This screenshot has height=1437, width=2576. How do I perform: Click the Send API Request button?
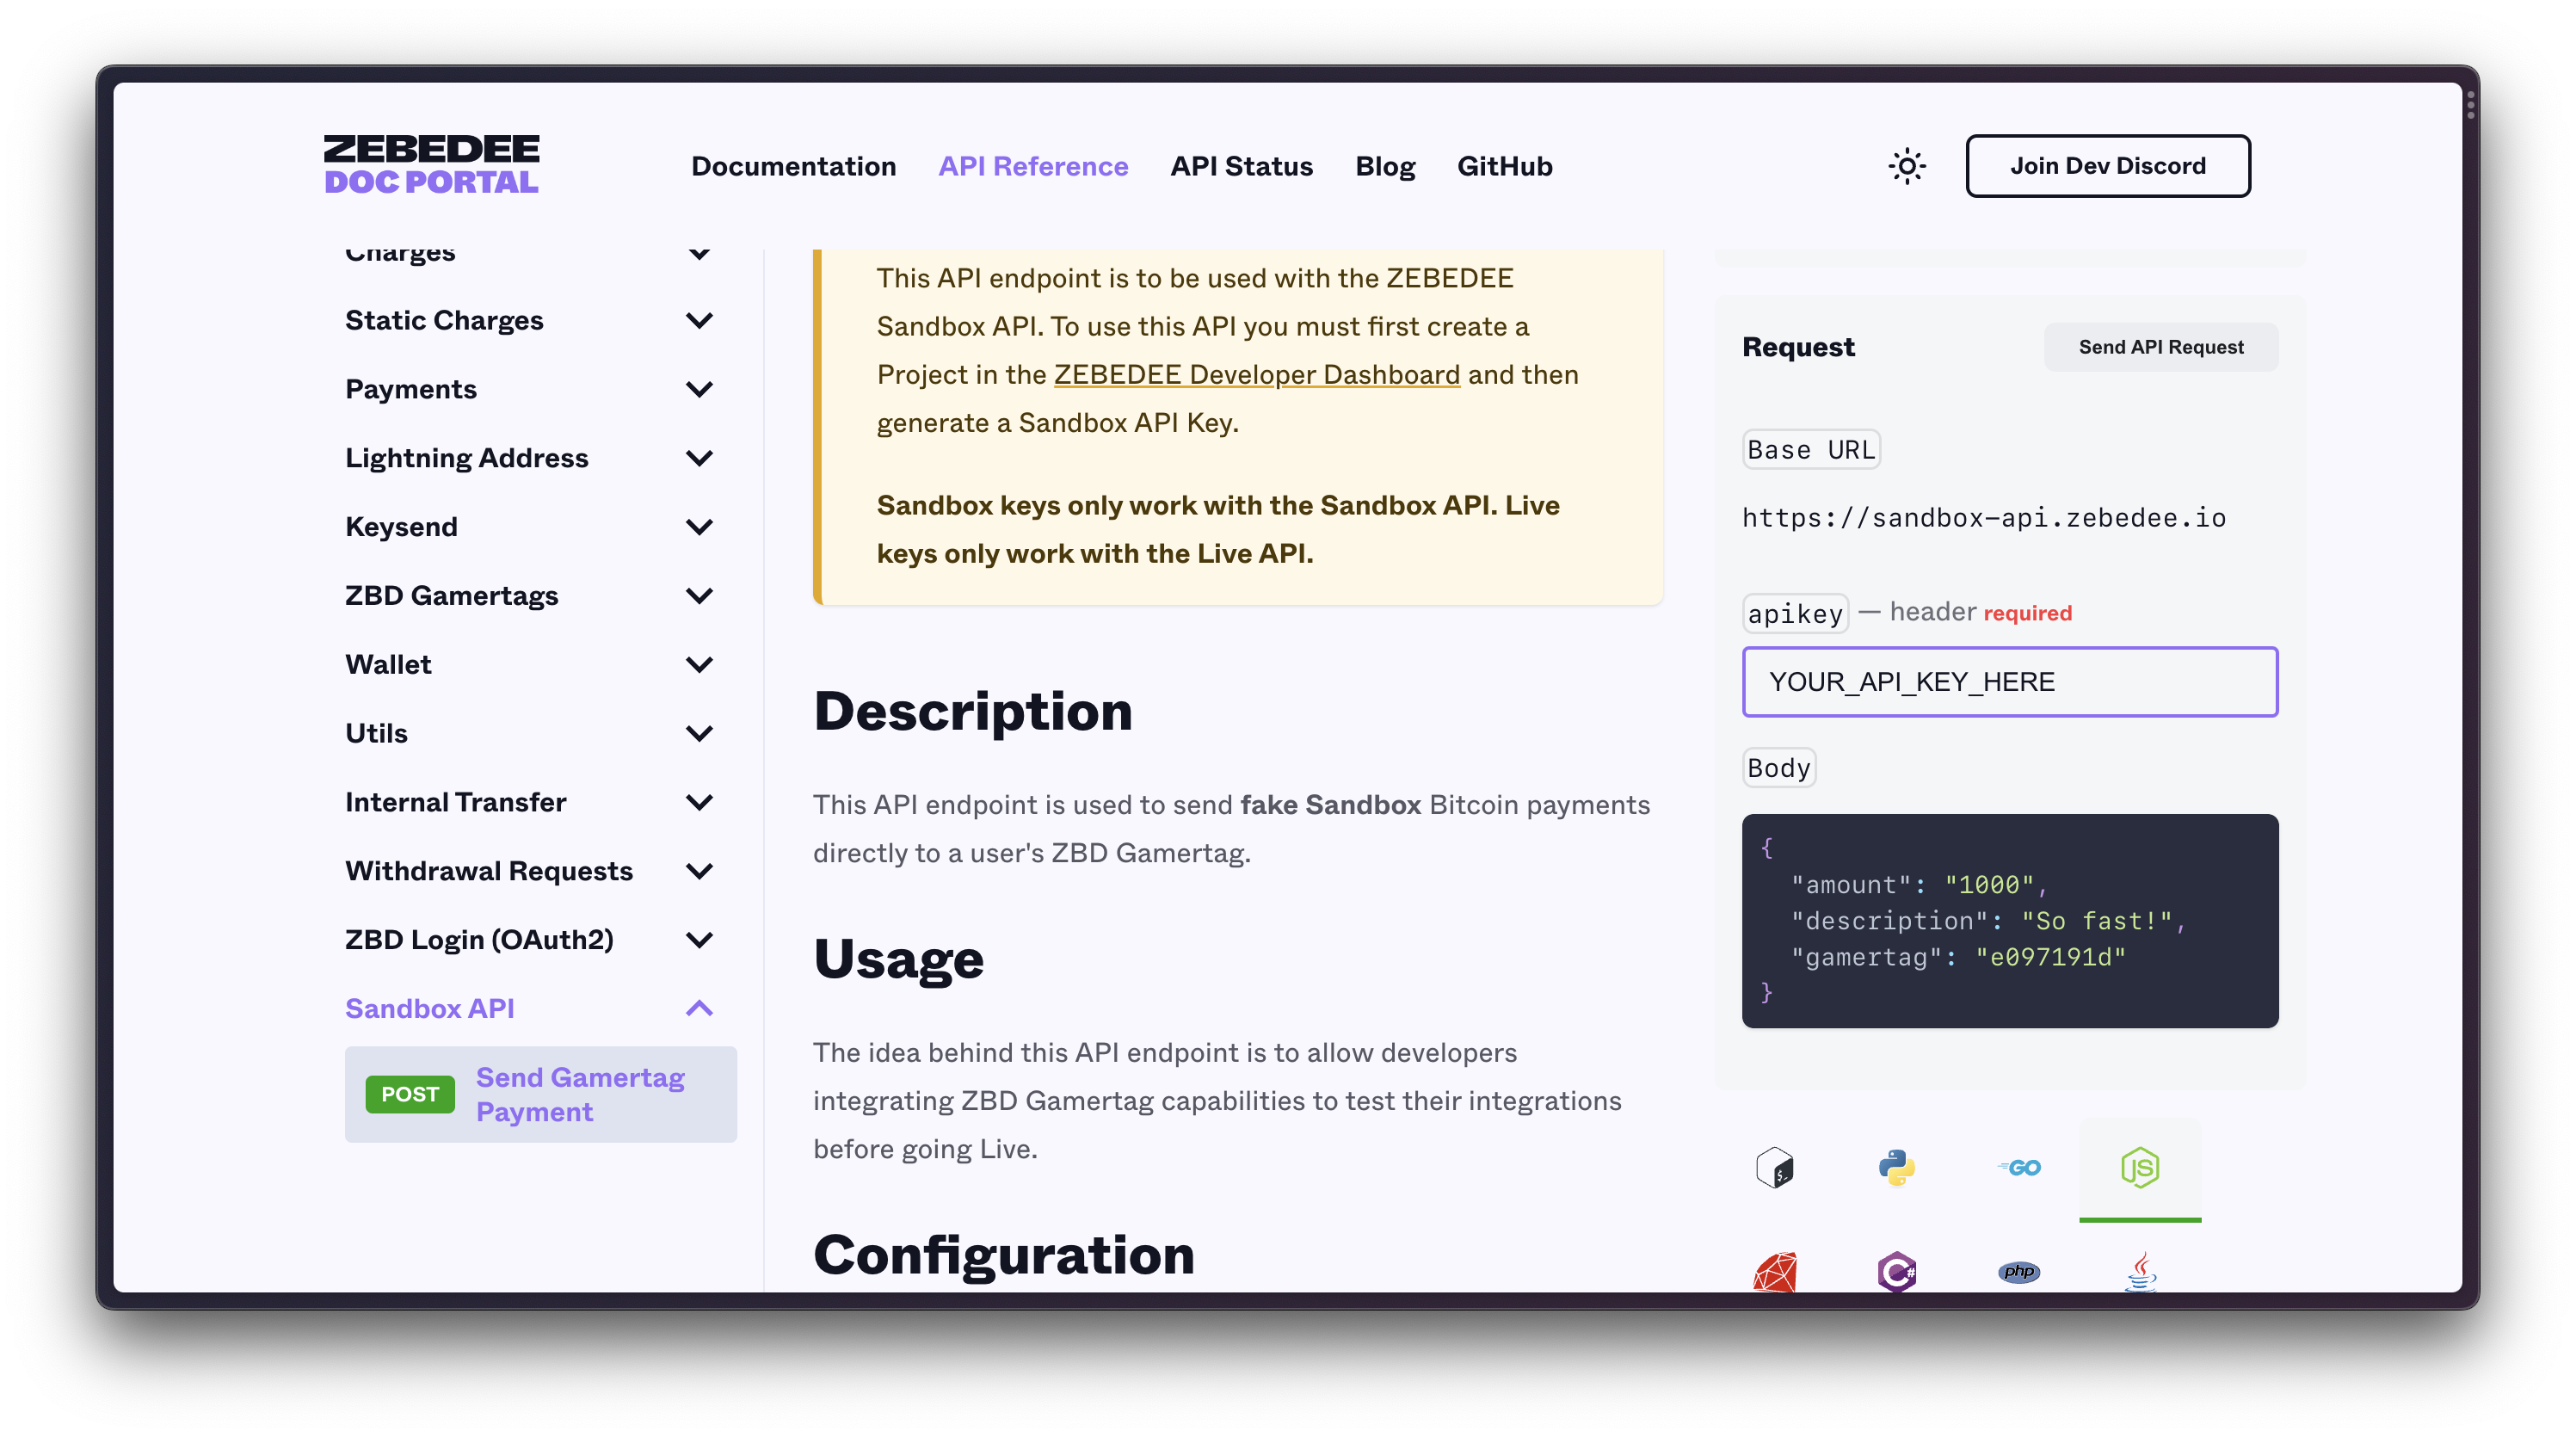click(2160, 345)
